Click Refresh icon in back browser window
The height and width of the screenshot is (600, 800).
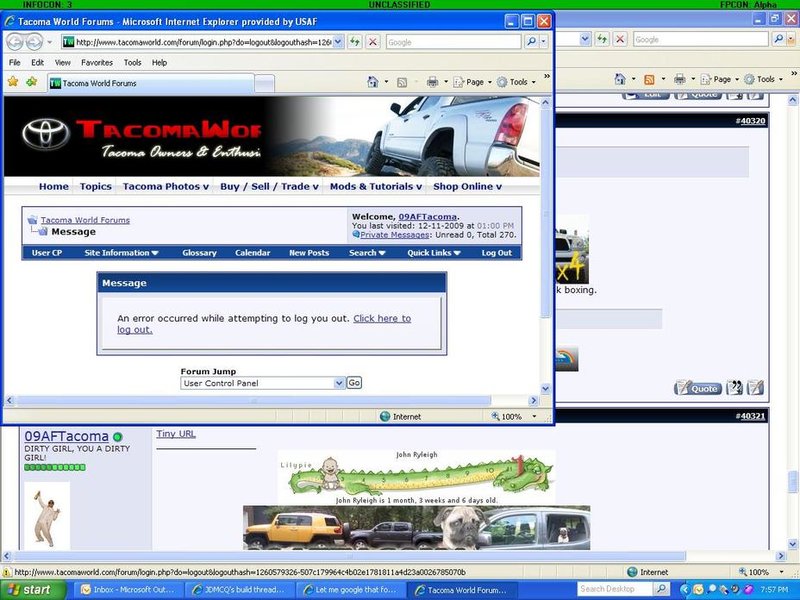pos(602,39)
